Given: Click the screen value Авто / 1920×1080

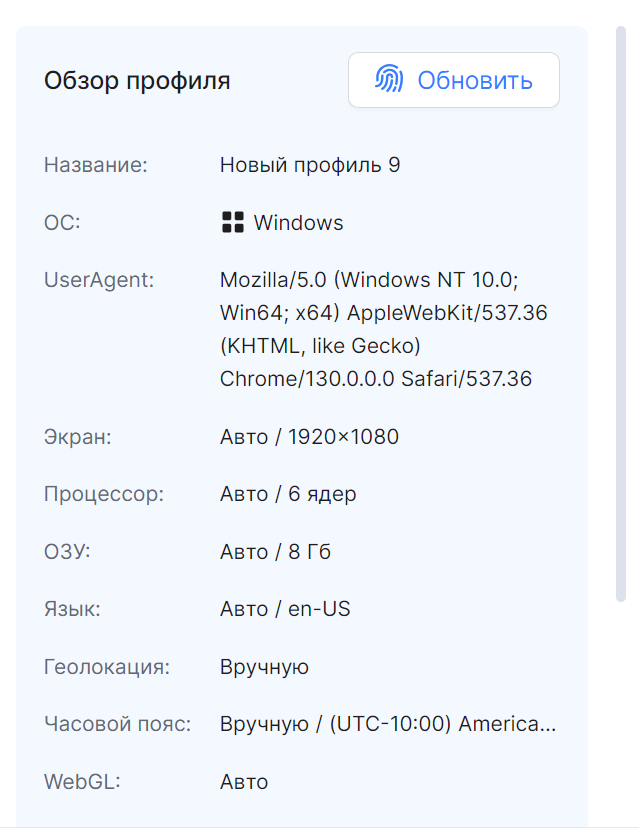Looking at the screenshot, I should point(309,437).
